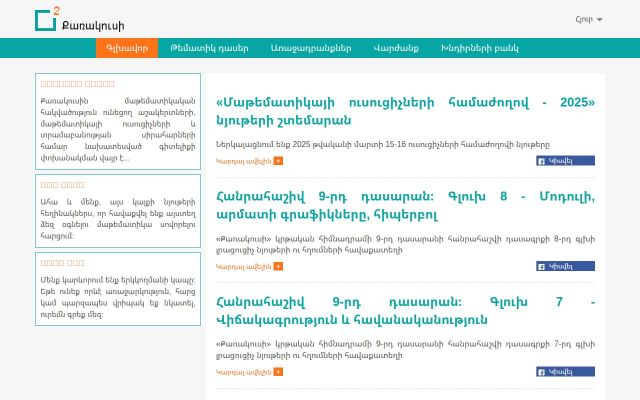
Task: Click Facebook share button of first article
Action: tap(565, 161)
